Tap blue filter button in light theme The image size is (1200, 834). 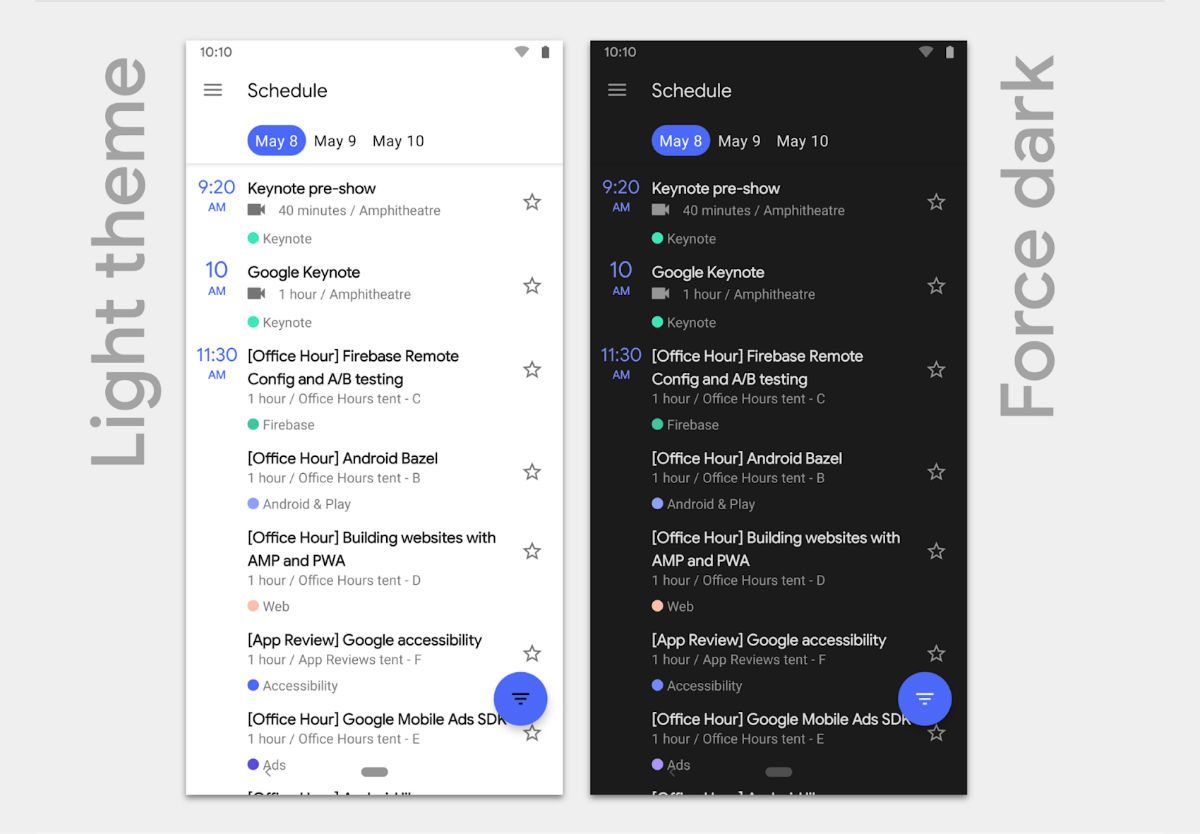pos(520,698)
